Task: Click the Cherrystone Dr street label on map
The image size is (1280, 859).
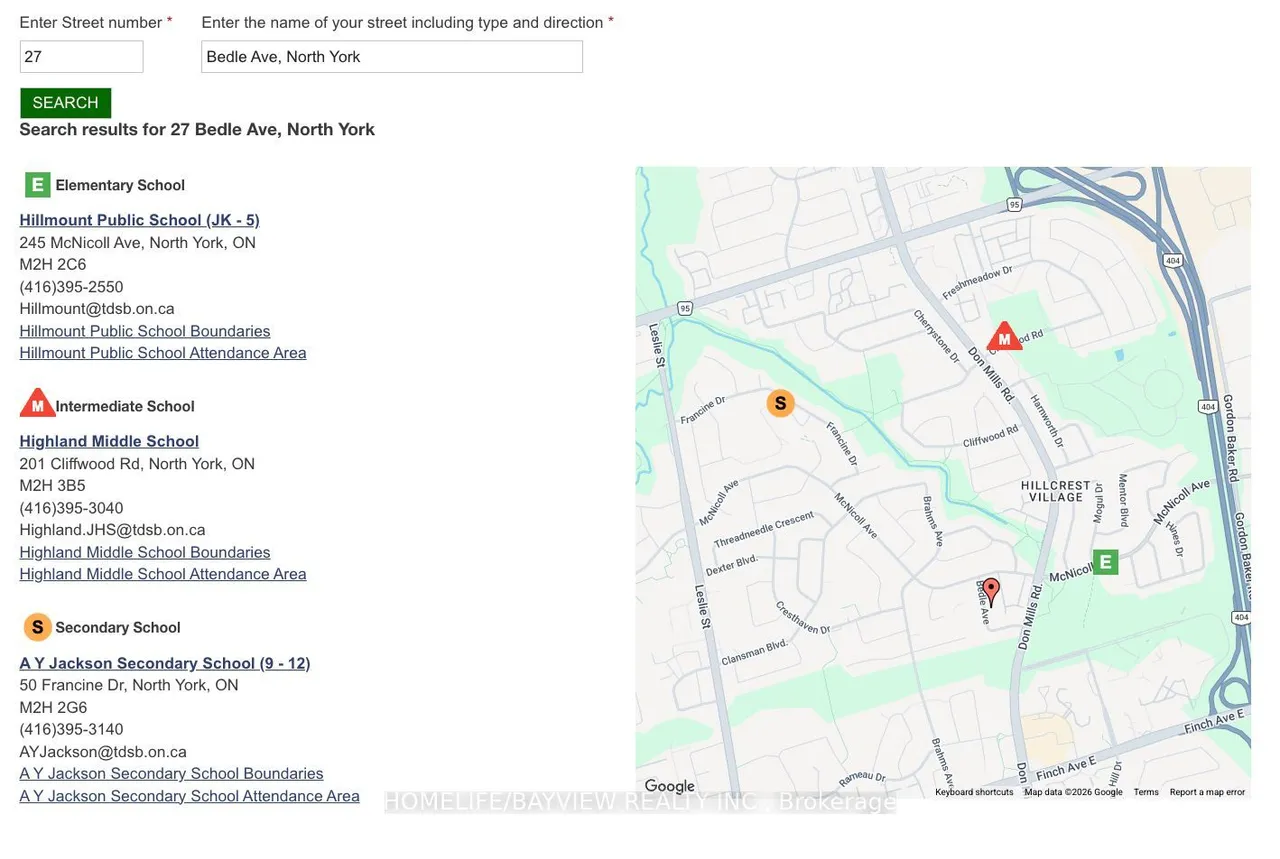Action: [936, 337]
